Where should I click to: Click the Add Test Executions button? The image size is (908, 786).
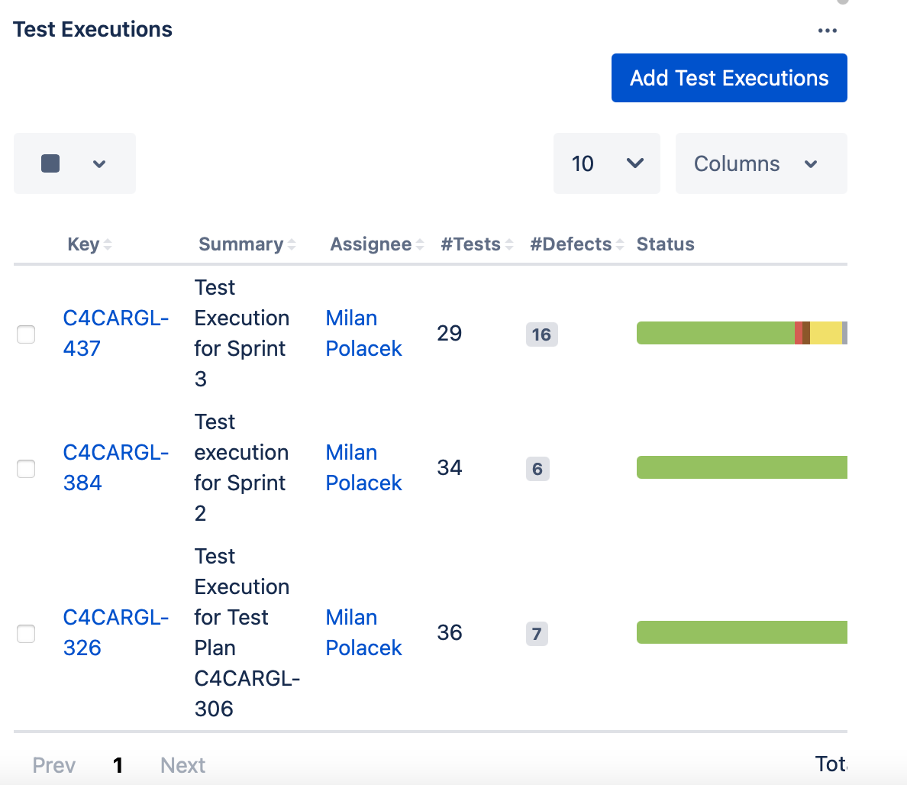pos(729,78)
